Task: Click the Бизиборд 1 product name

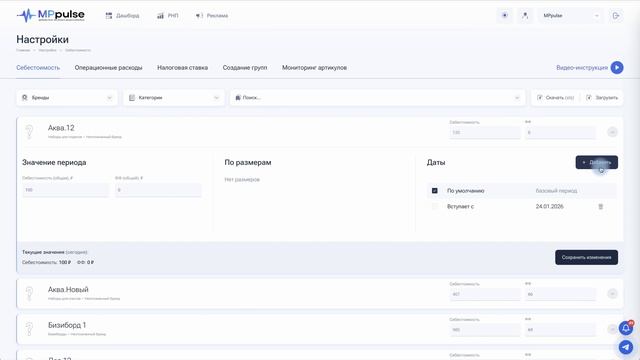Action: pos(67,325)
